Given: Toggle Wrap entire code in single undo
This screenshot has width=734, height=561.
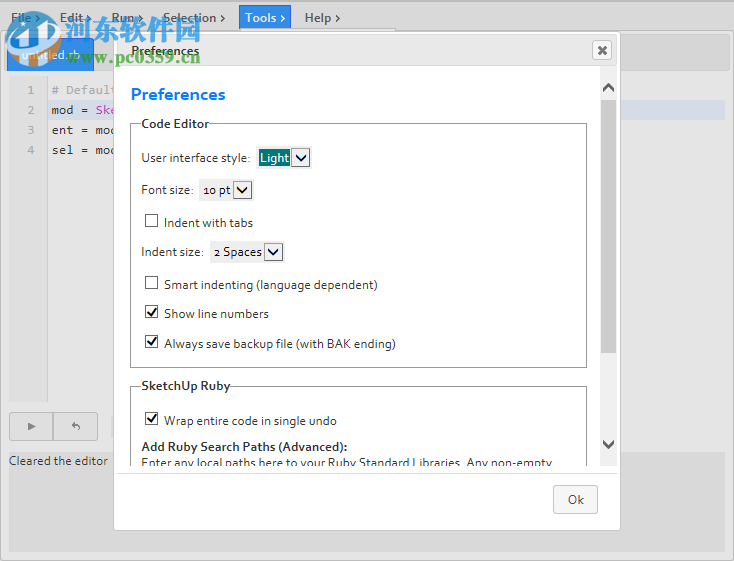Looking at the screenshot, I should click(x=151, y=419).
